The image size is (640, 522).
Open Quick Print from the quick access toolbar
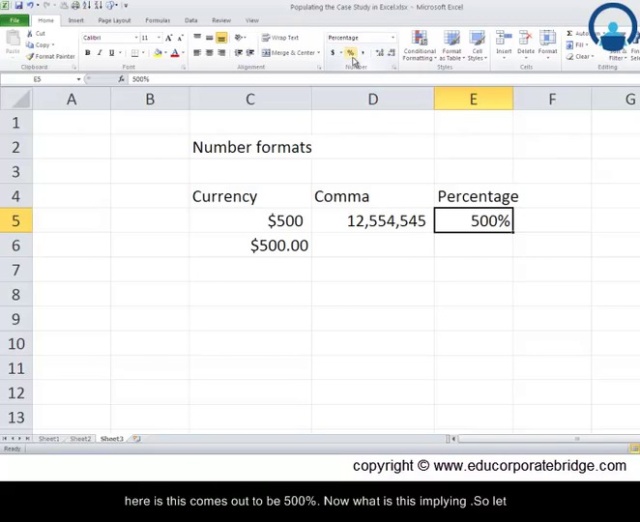point(76,6)
